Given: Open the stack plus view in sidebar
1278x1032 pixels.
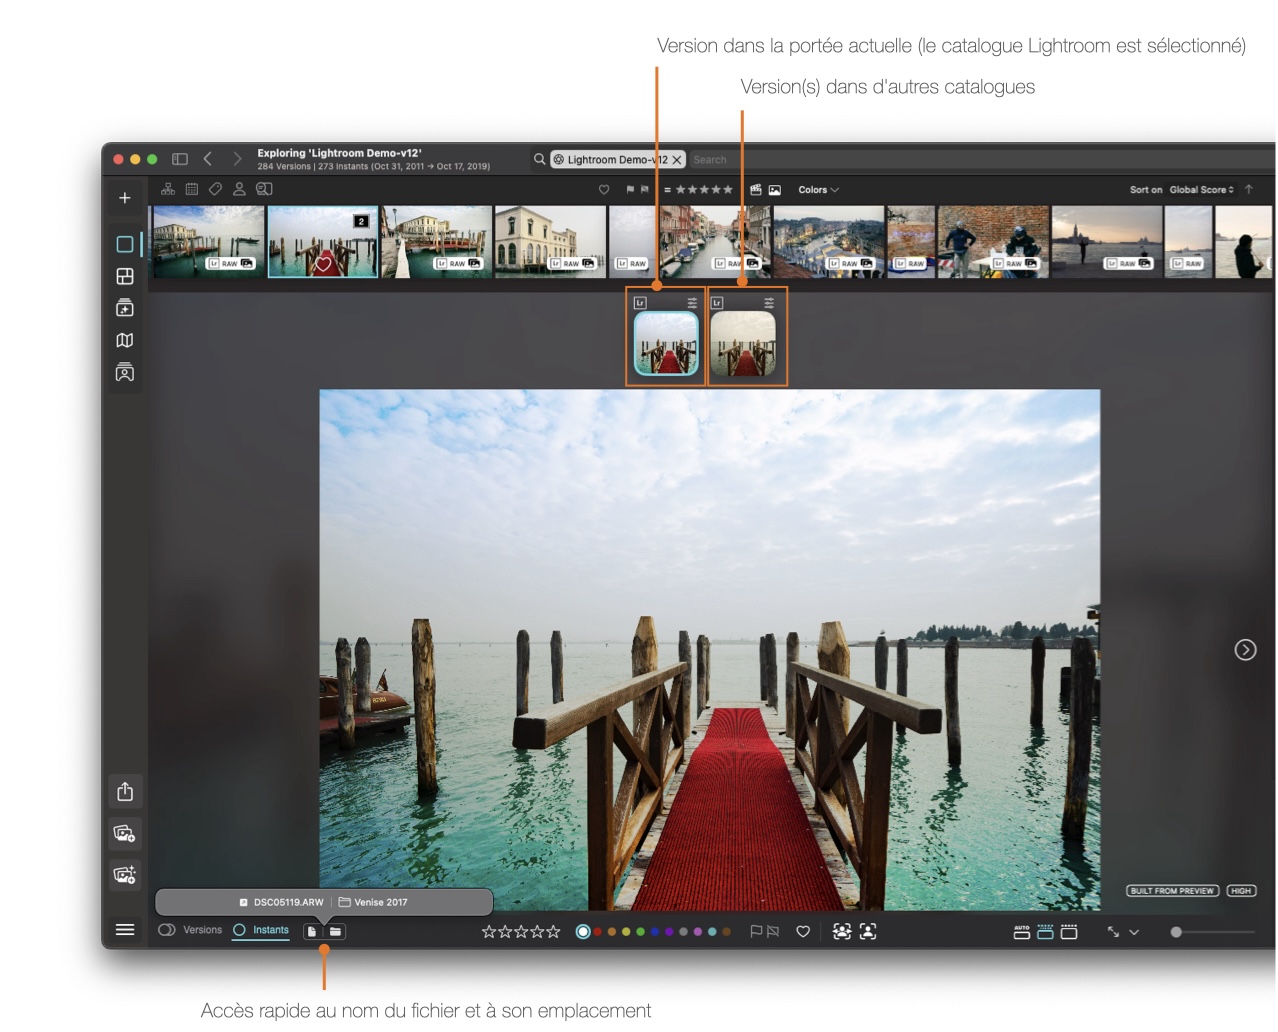Looking at the screenshot, I should (x=125, y=308).
